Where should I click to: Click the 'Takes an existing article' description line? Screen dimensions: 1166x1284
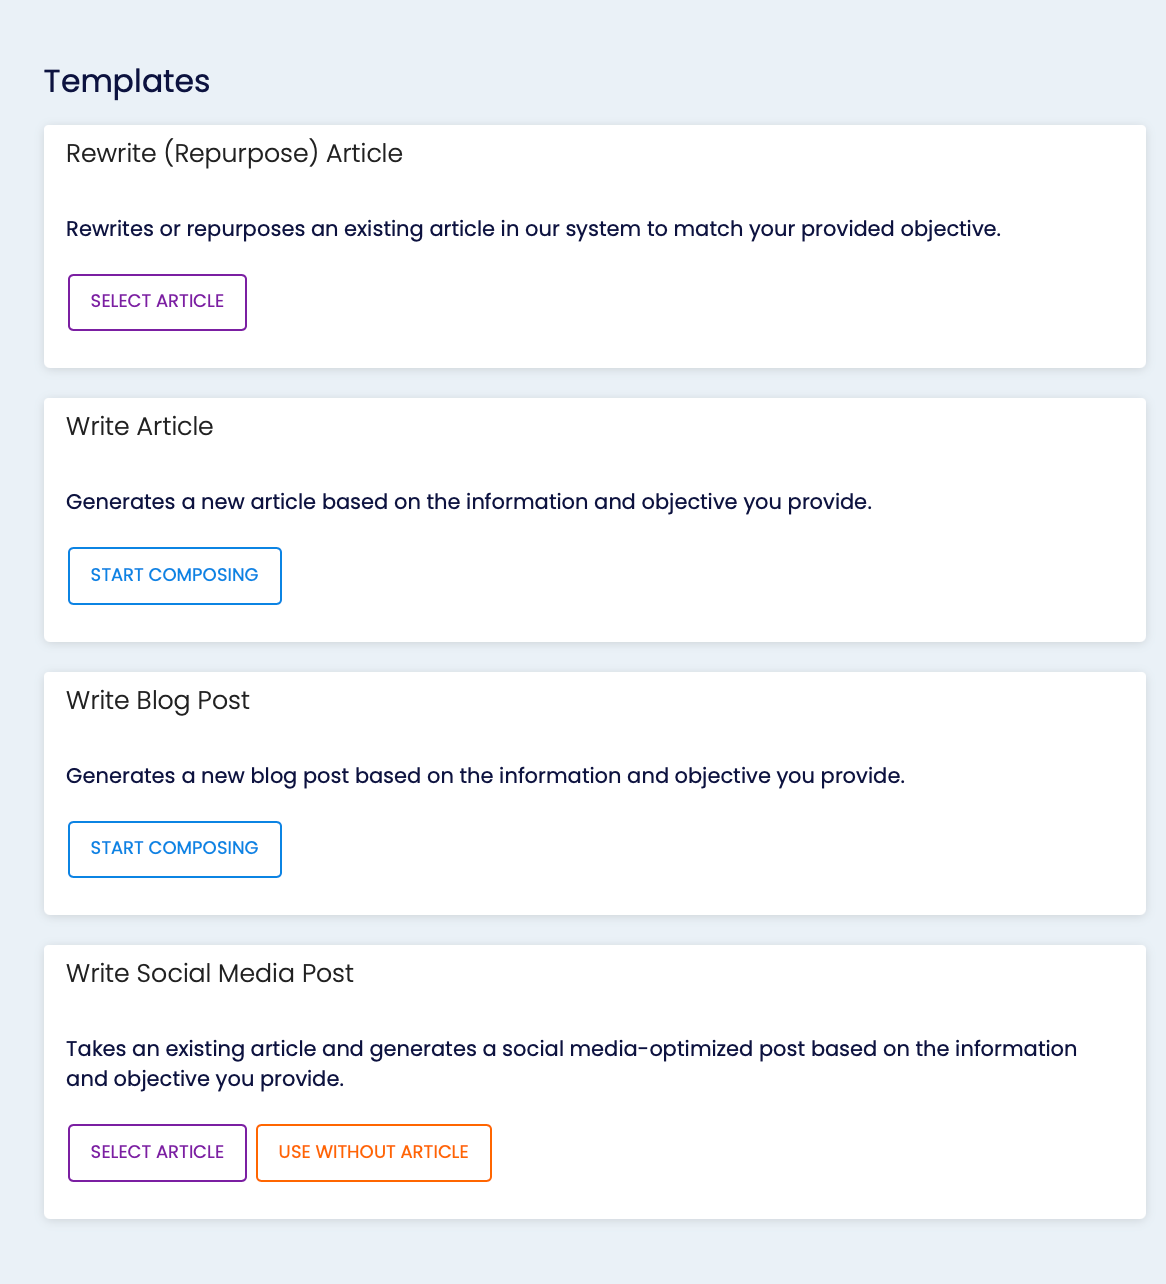click(571, 1049)
